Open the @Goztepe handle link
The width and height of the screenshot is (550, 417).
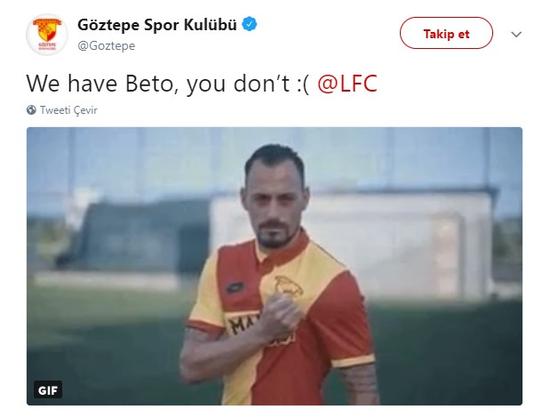click(x=106, y=46)
